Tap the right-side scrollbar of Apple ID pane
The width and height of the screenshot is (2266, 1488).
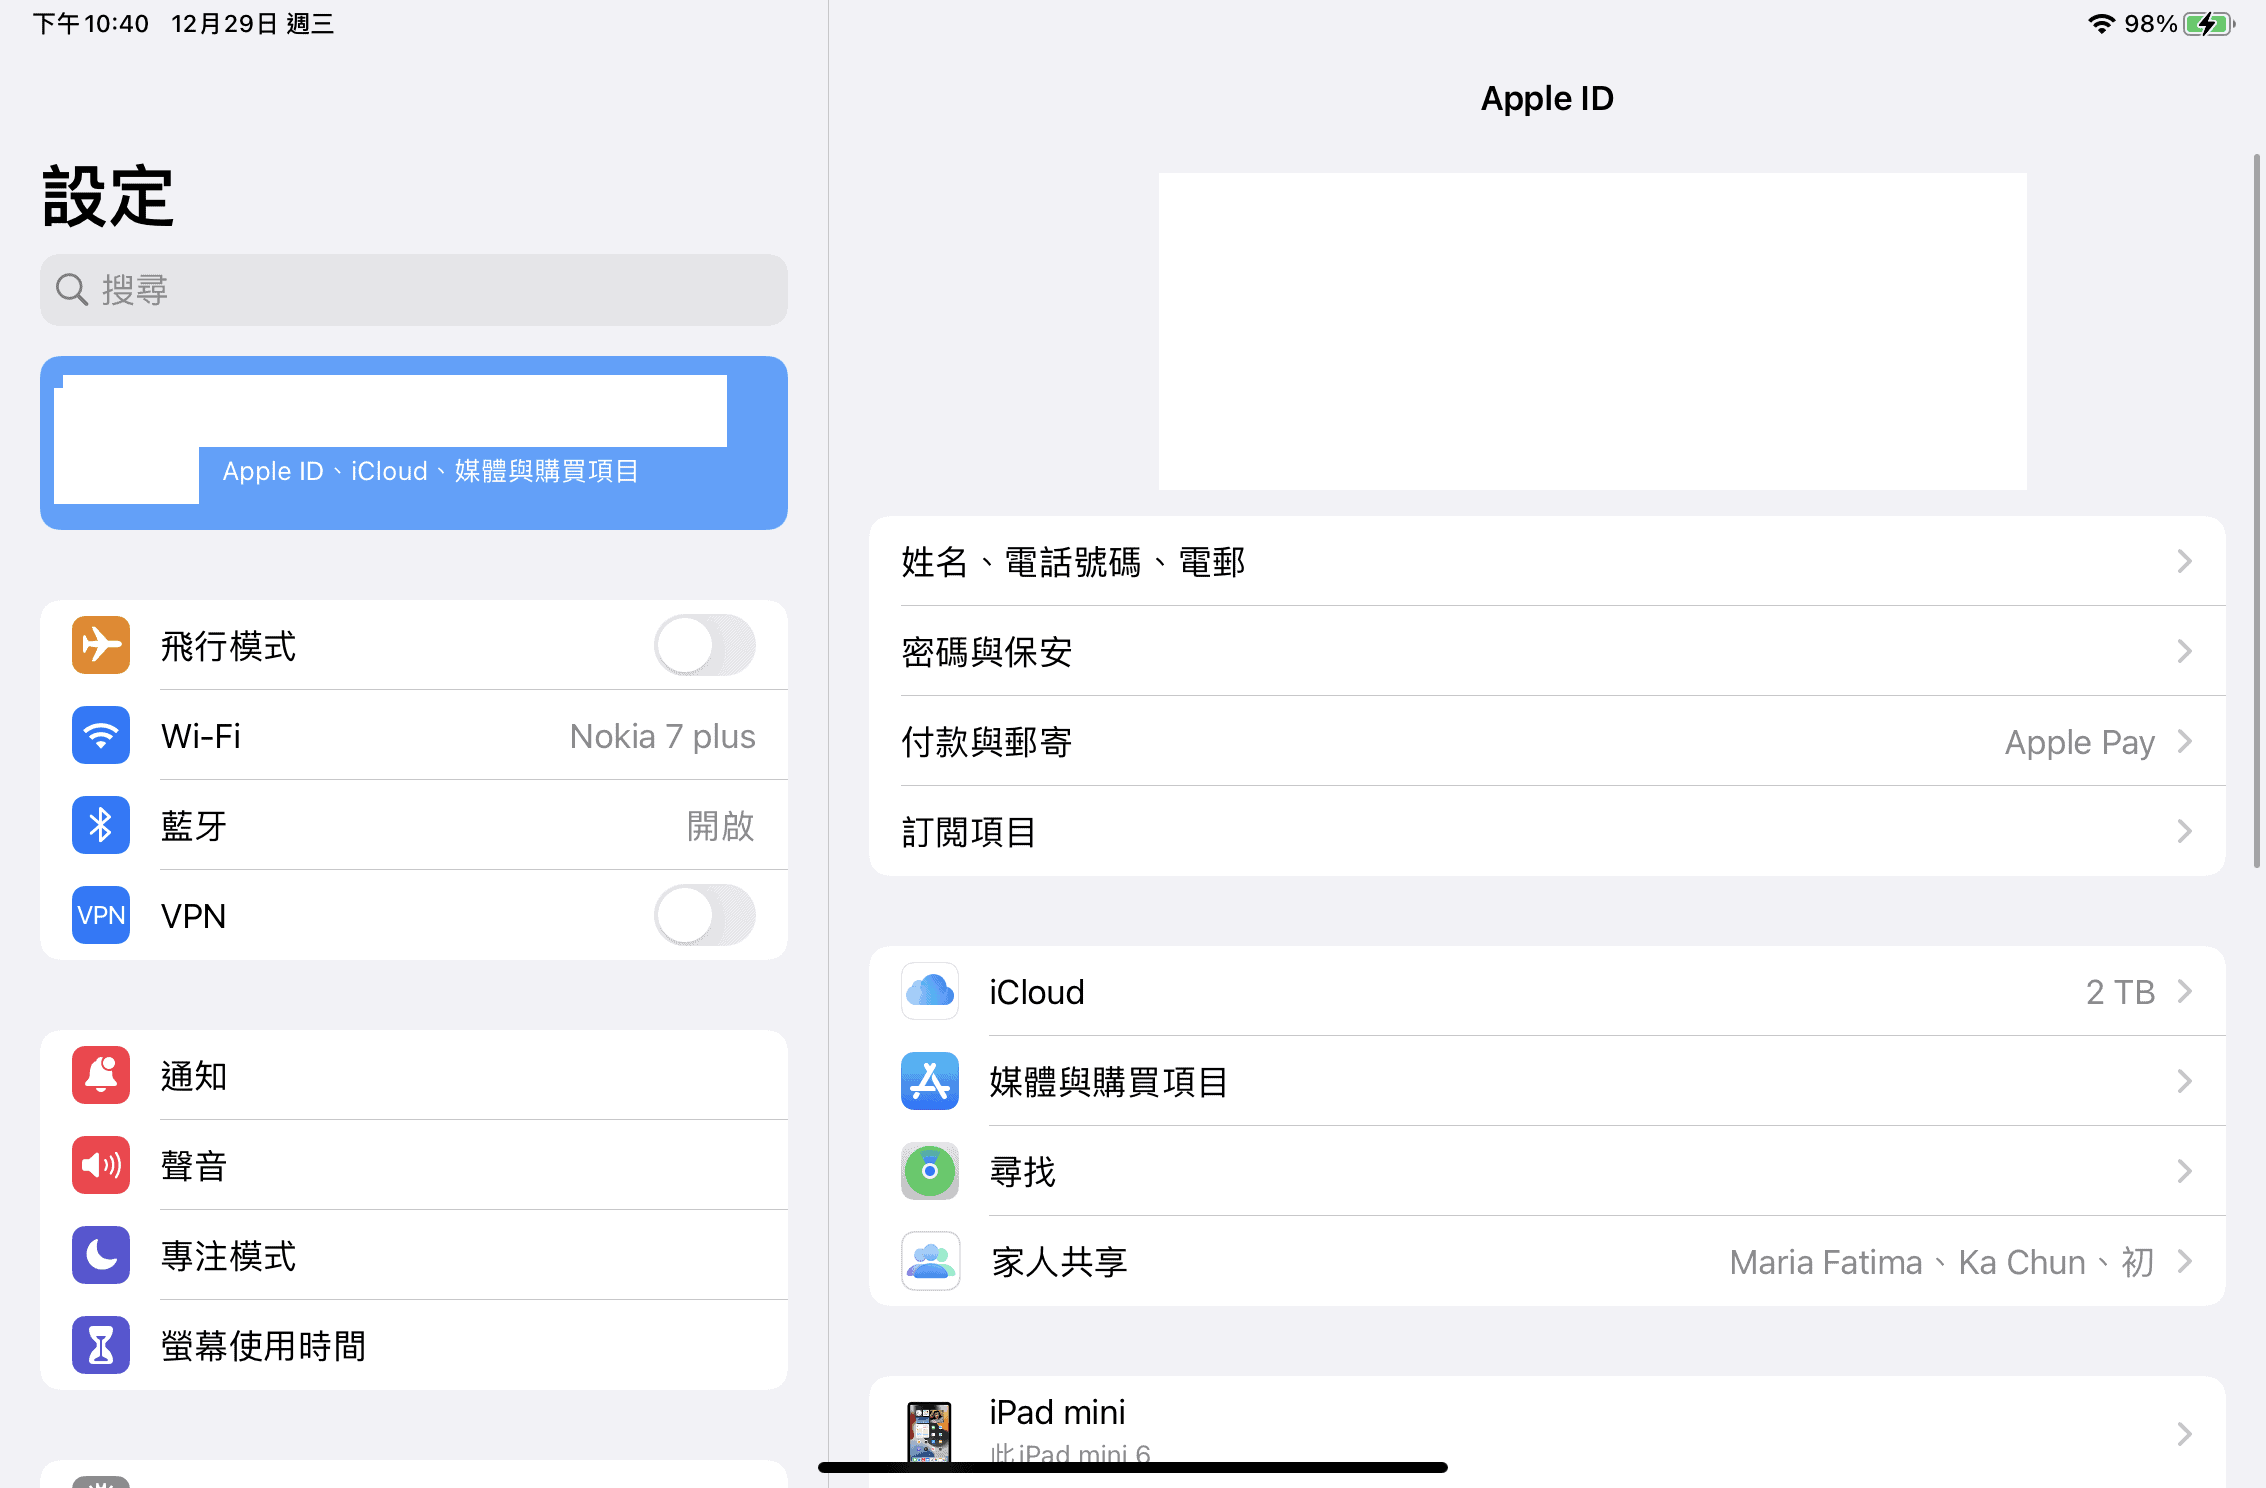2258,510
